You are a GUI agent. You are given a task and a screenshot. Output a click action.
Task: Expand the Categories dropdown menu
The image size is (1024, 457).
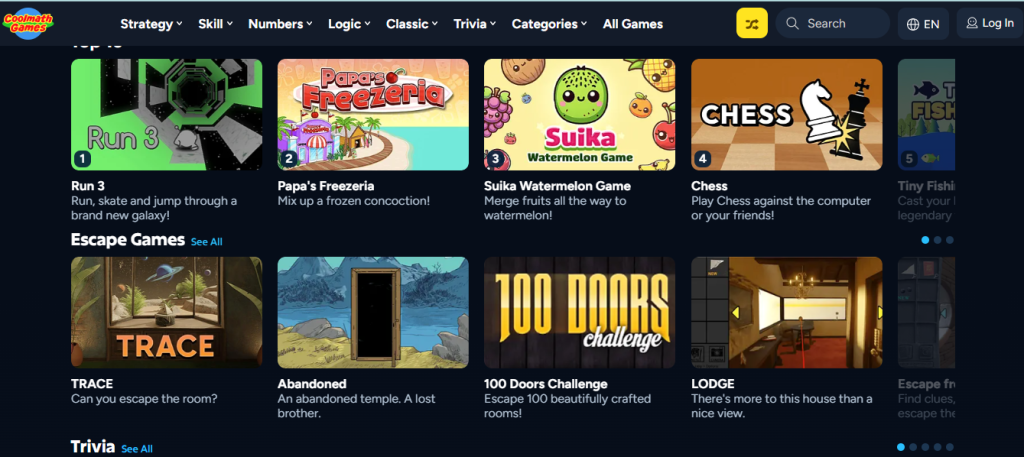[549, 24]
